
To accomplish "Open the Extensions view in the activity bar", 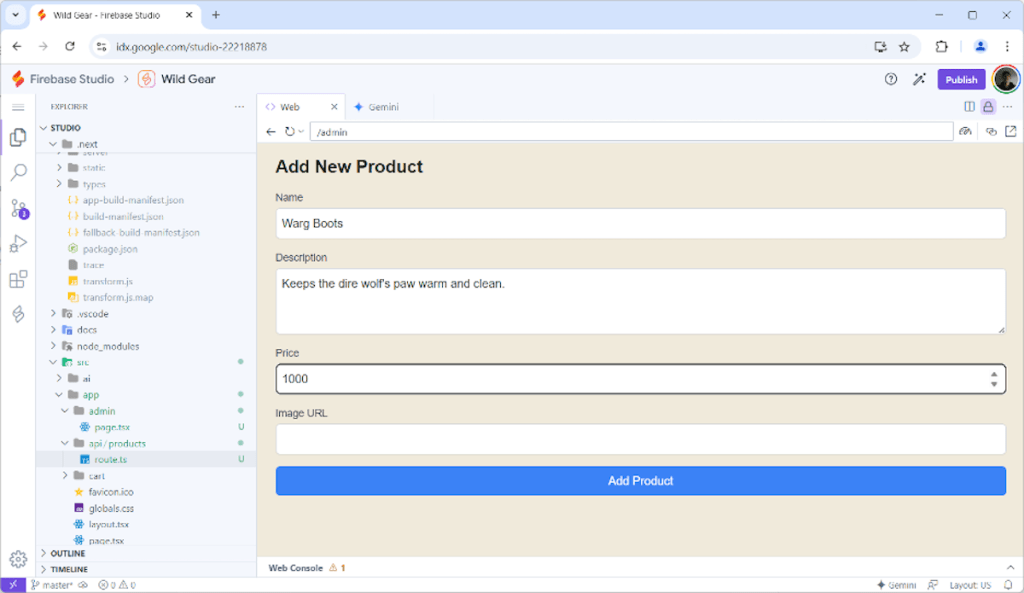I will click(x=17, y=278).
